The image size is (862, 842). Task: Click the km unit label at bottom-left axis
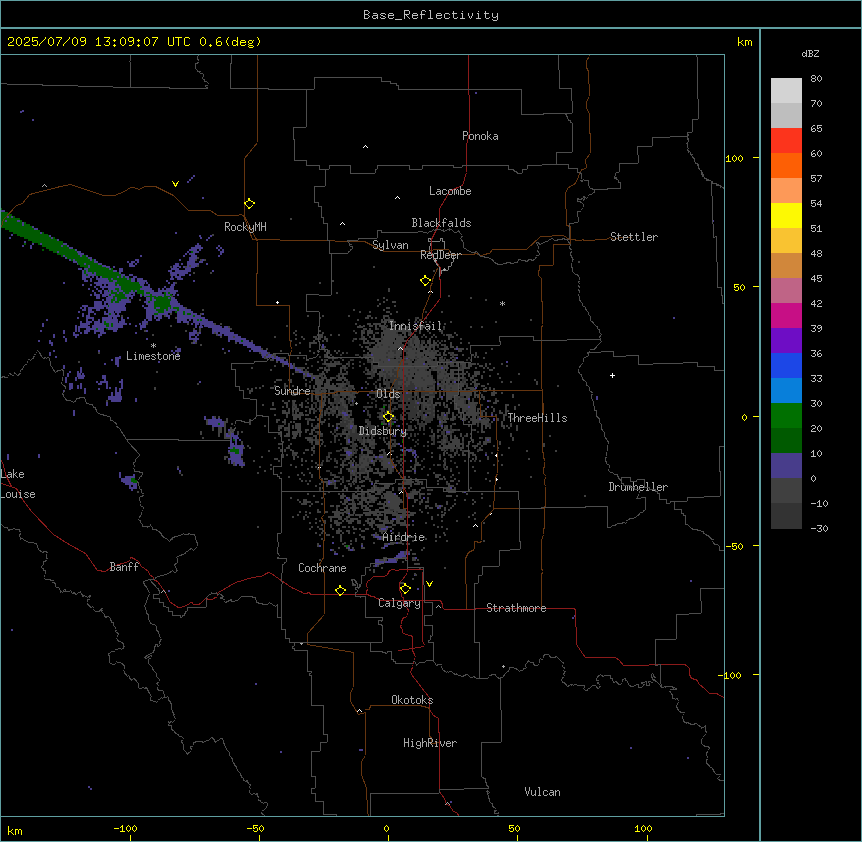[15, 830]
